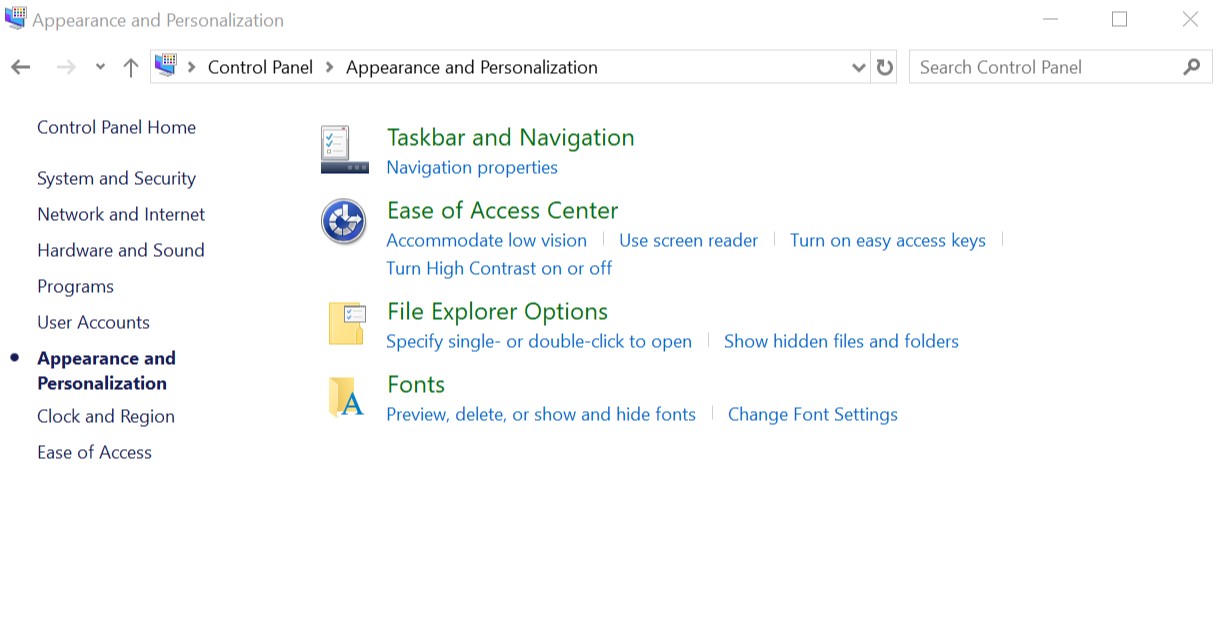This screenshot has height=621, width=1223.
Task: Open Change Font Settings link
Action: point(812,414)
